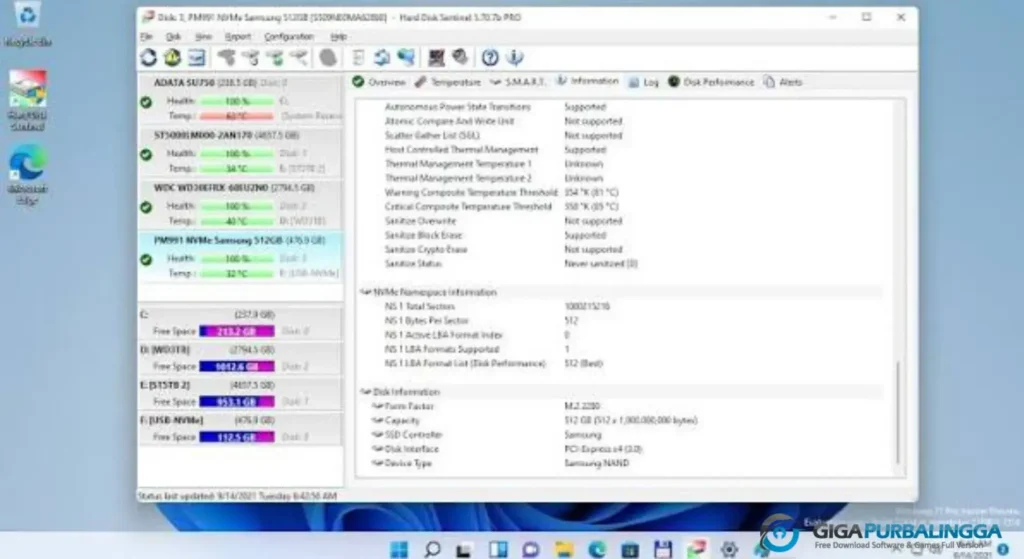
Task: Switch to the Overview tab
Action: (x=379, y=82)
